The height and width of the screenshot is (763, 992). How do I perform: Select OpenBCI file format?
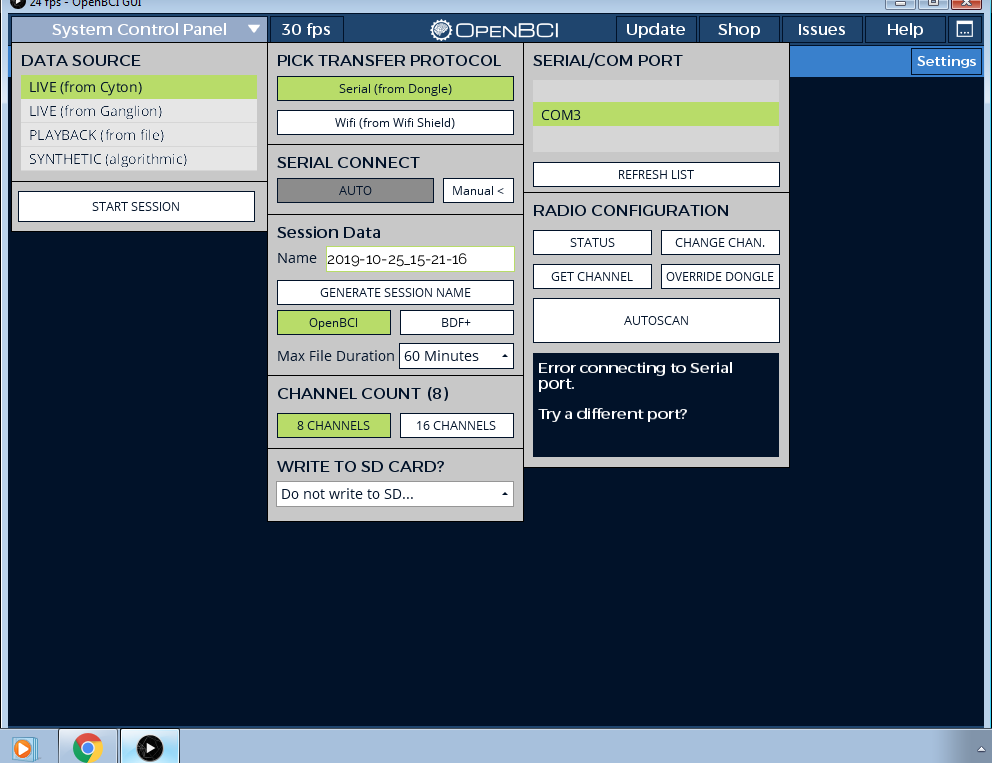click(333, 323)
